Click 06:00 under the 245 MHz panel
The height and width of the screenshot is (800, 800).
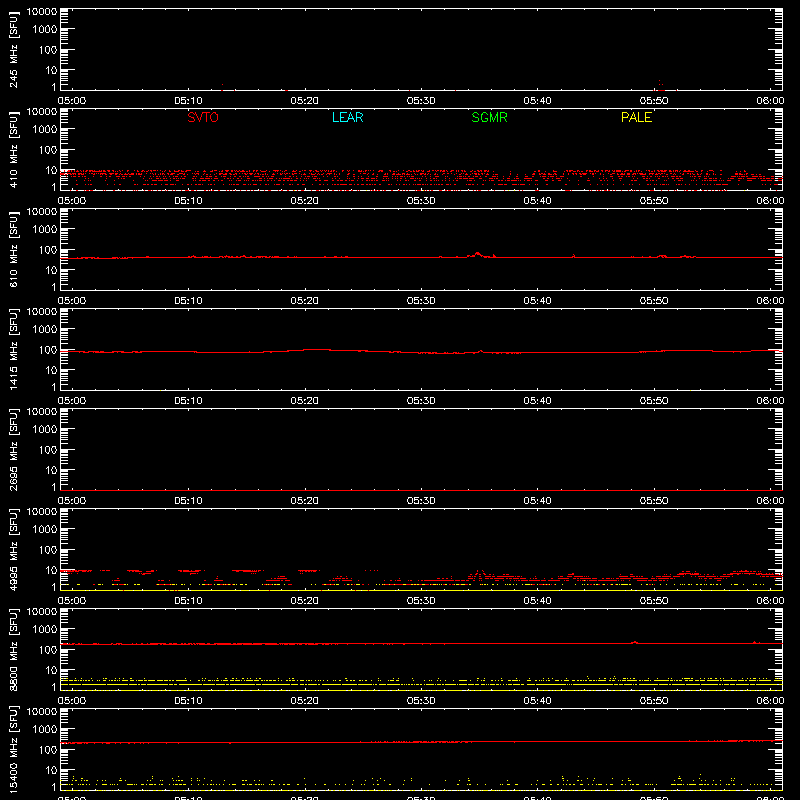[770, 101]
